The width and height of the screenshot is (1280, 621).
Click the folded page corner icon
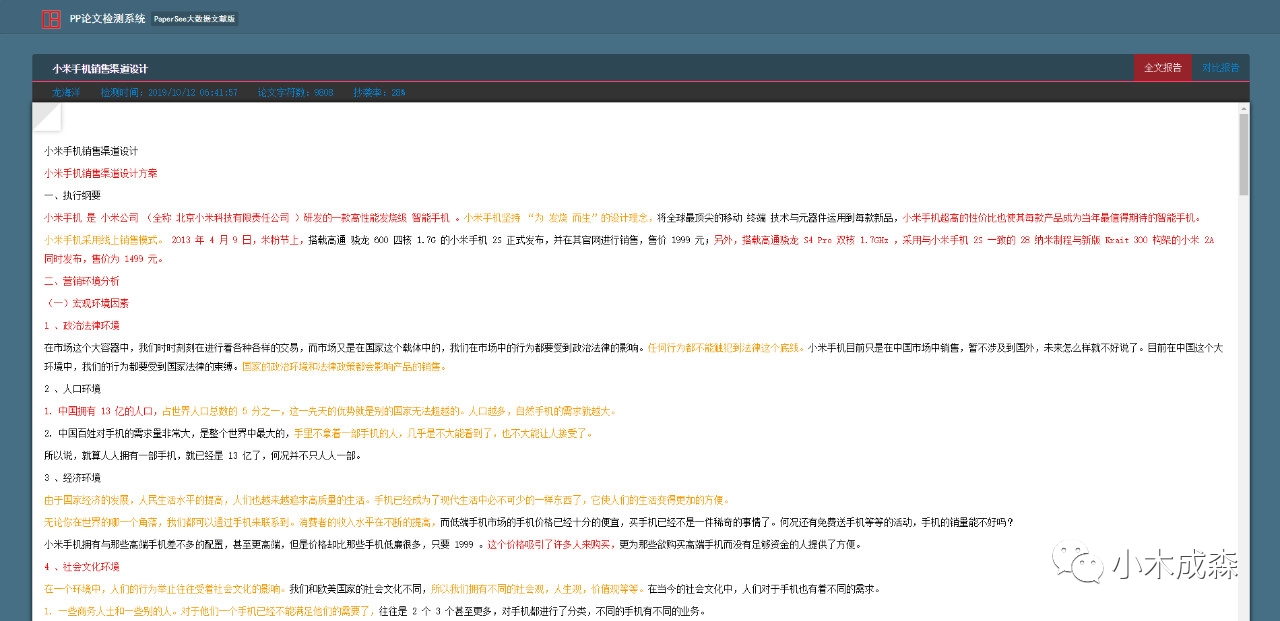pyautogui.click(x=47, y=117)
